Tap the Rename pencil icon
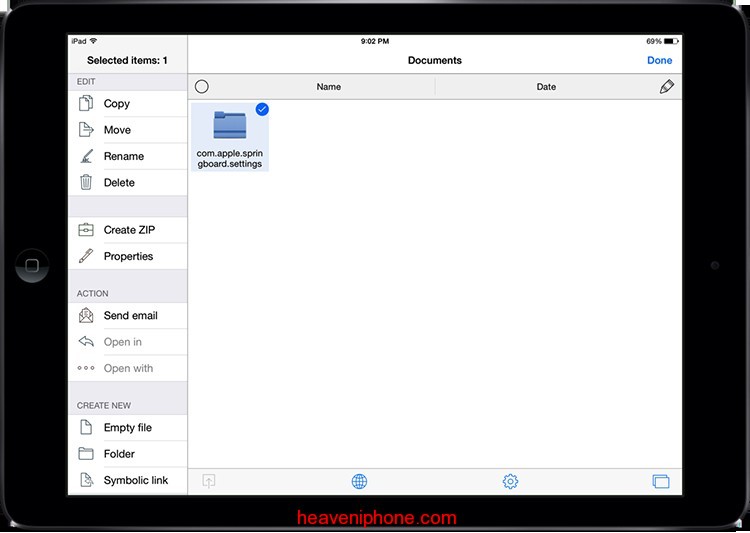 (87, 156)
